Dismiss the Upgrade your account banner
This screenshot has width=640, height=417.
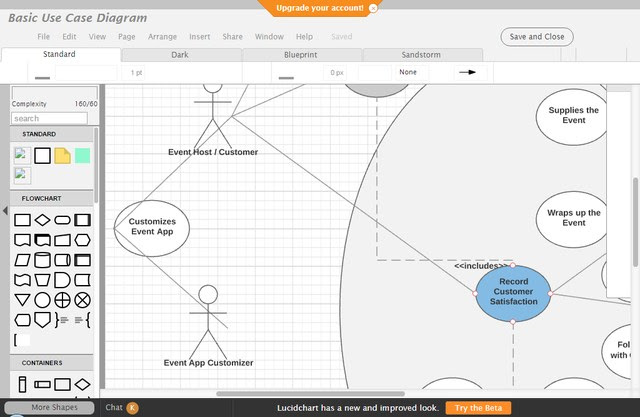point(373,8)
